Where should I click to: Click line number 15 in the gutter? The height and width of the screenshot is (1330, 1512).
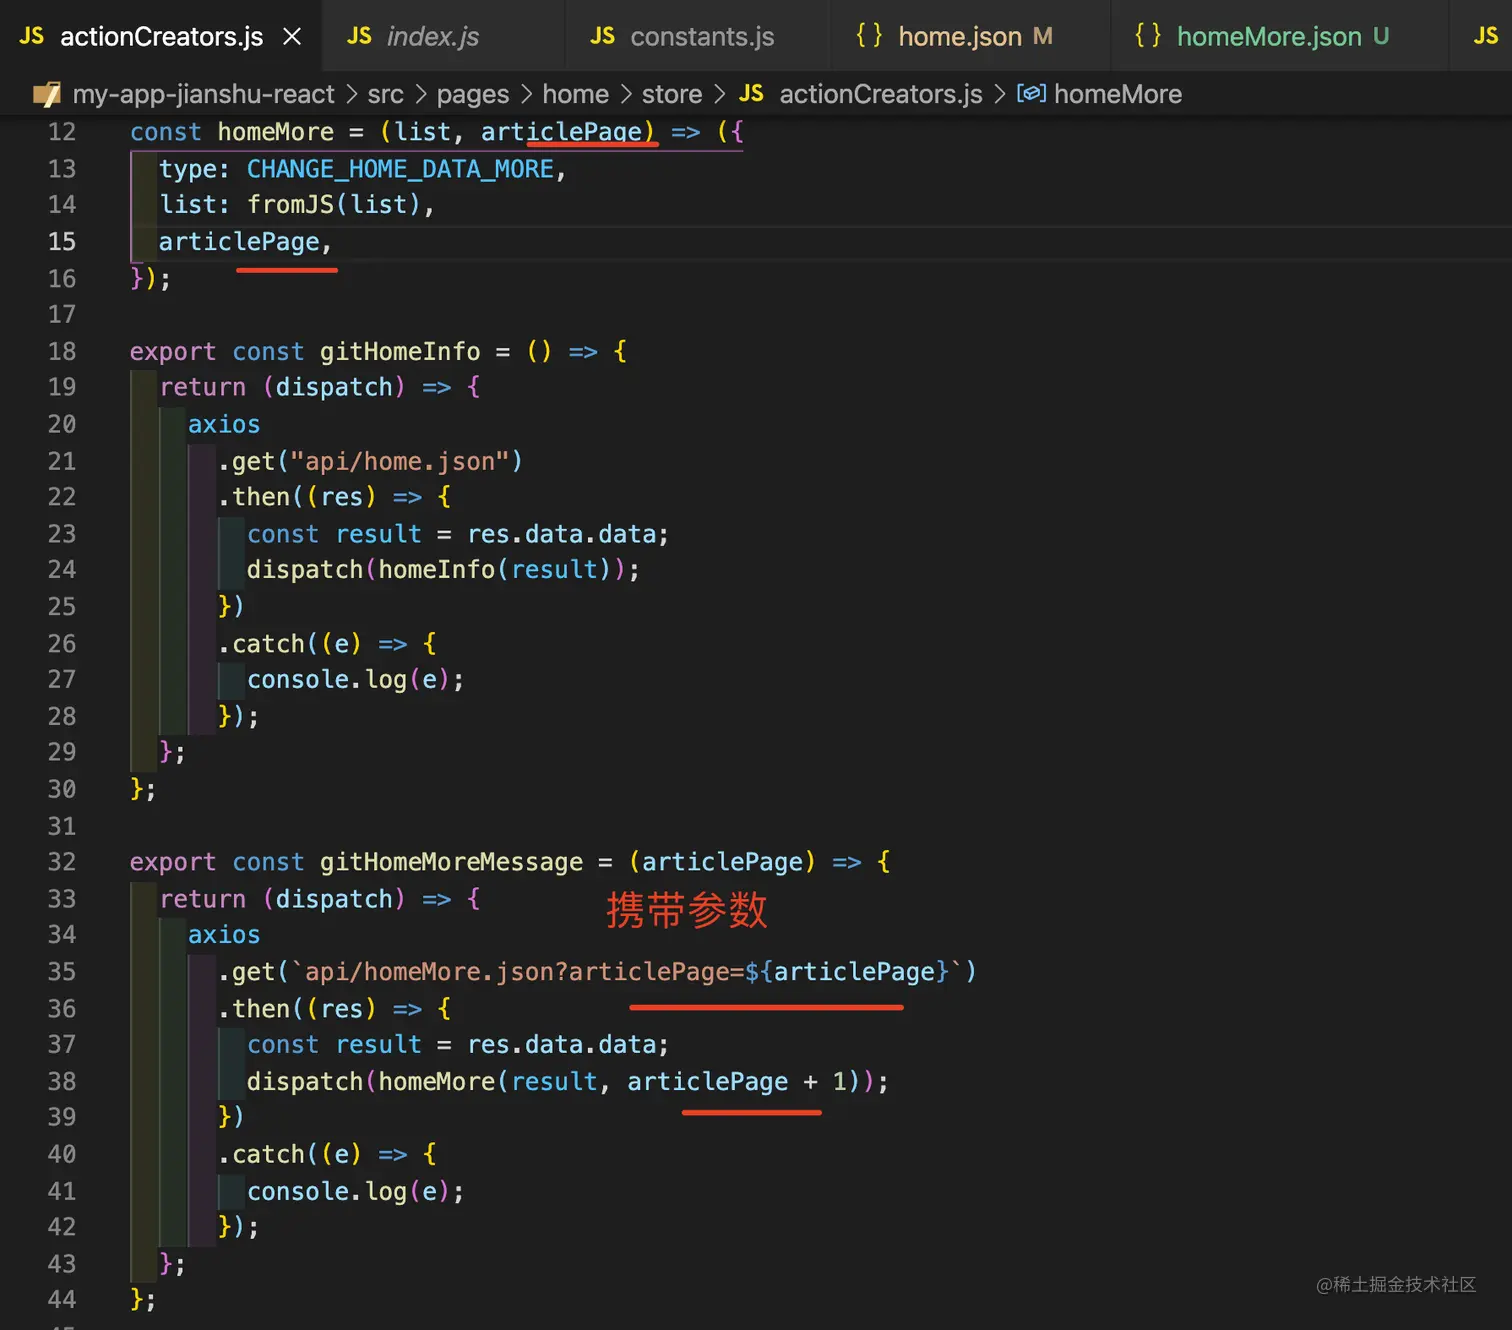click(62, 242)
